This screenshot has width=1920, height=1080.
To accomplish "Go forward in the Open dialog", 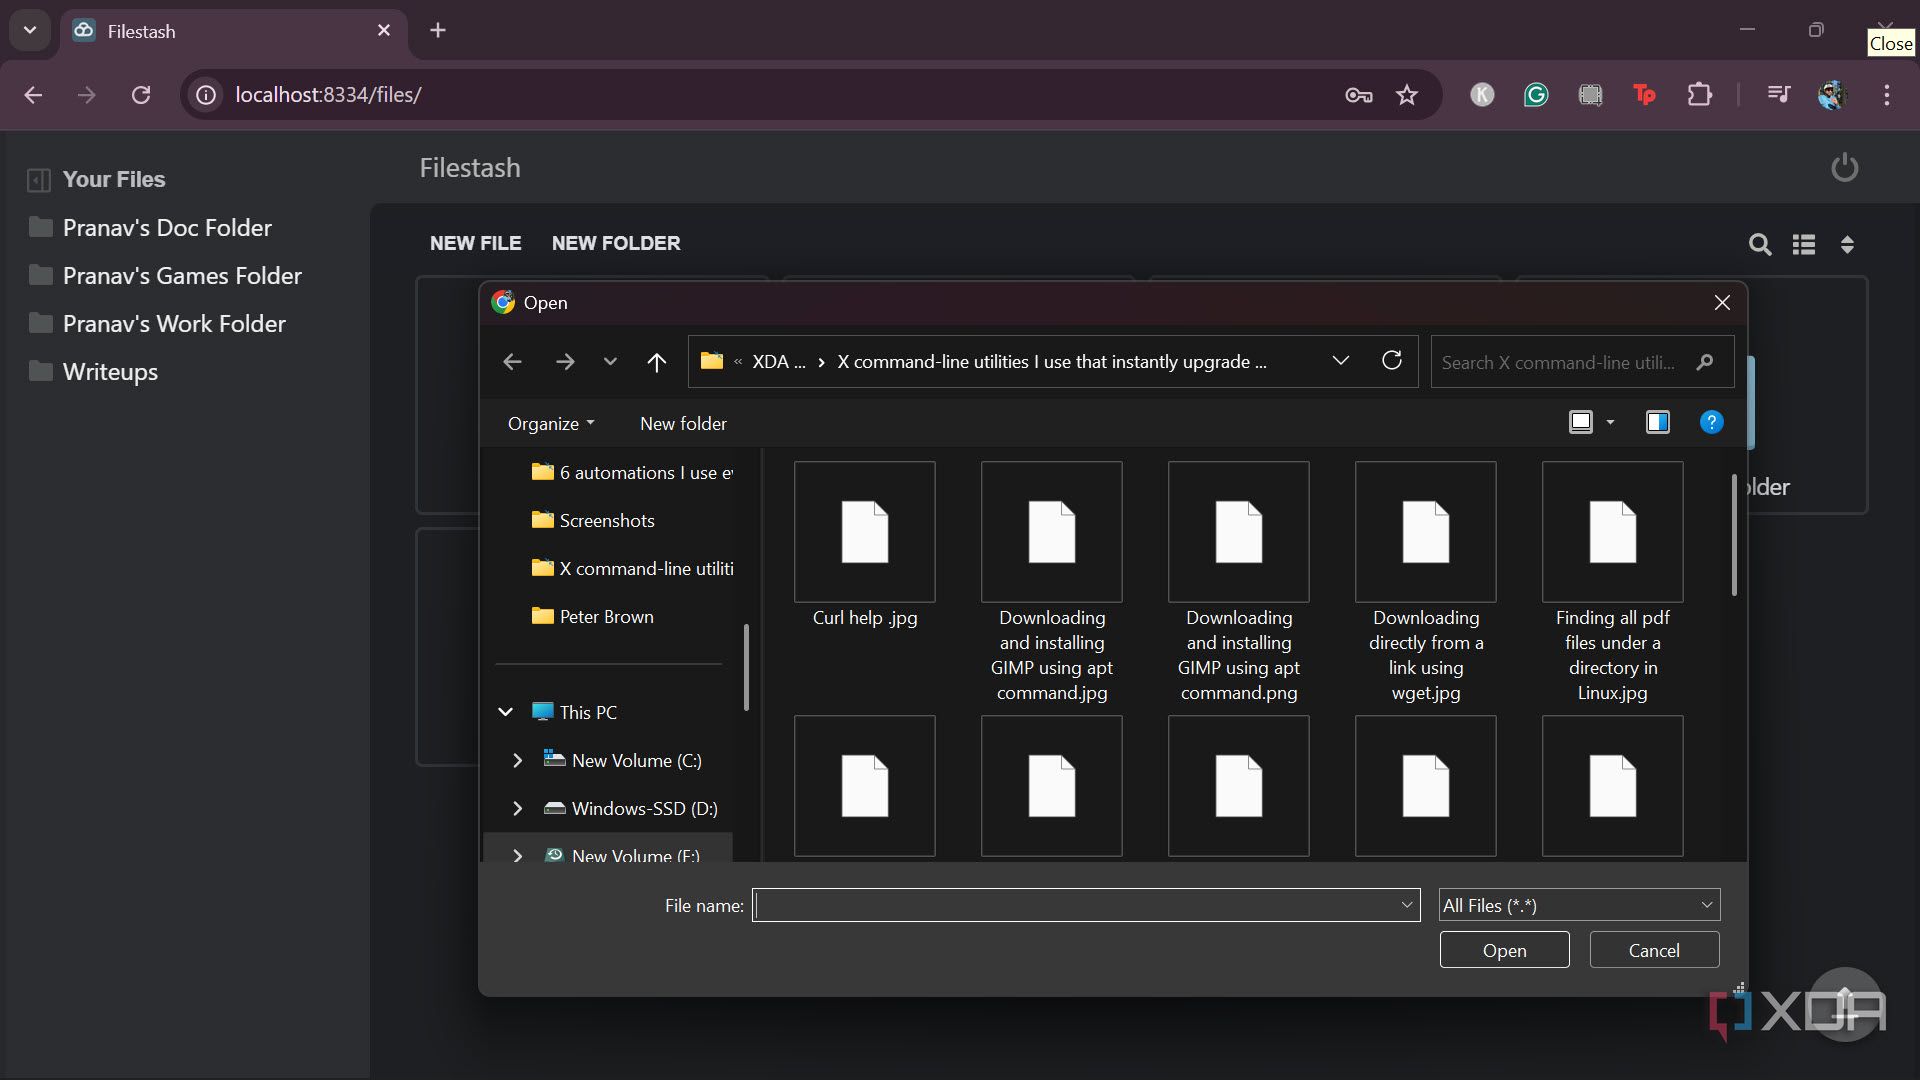I will pyautogui.click(x=565, y=362).
